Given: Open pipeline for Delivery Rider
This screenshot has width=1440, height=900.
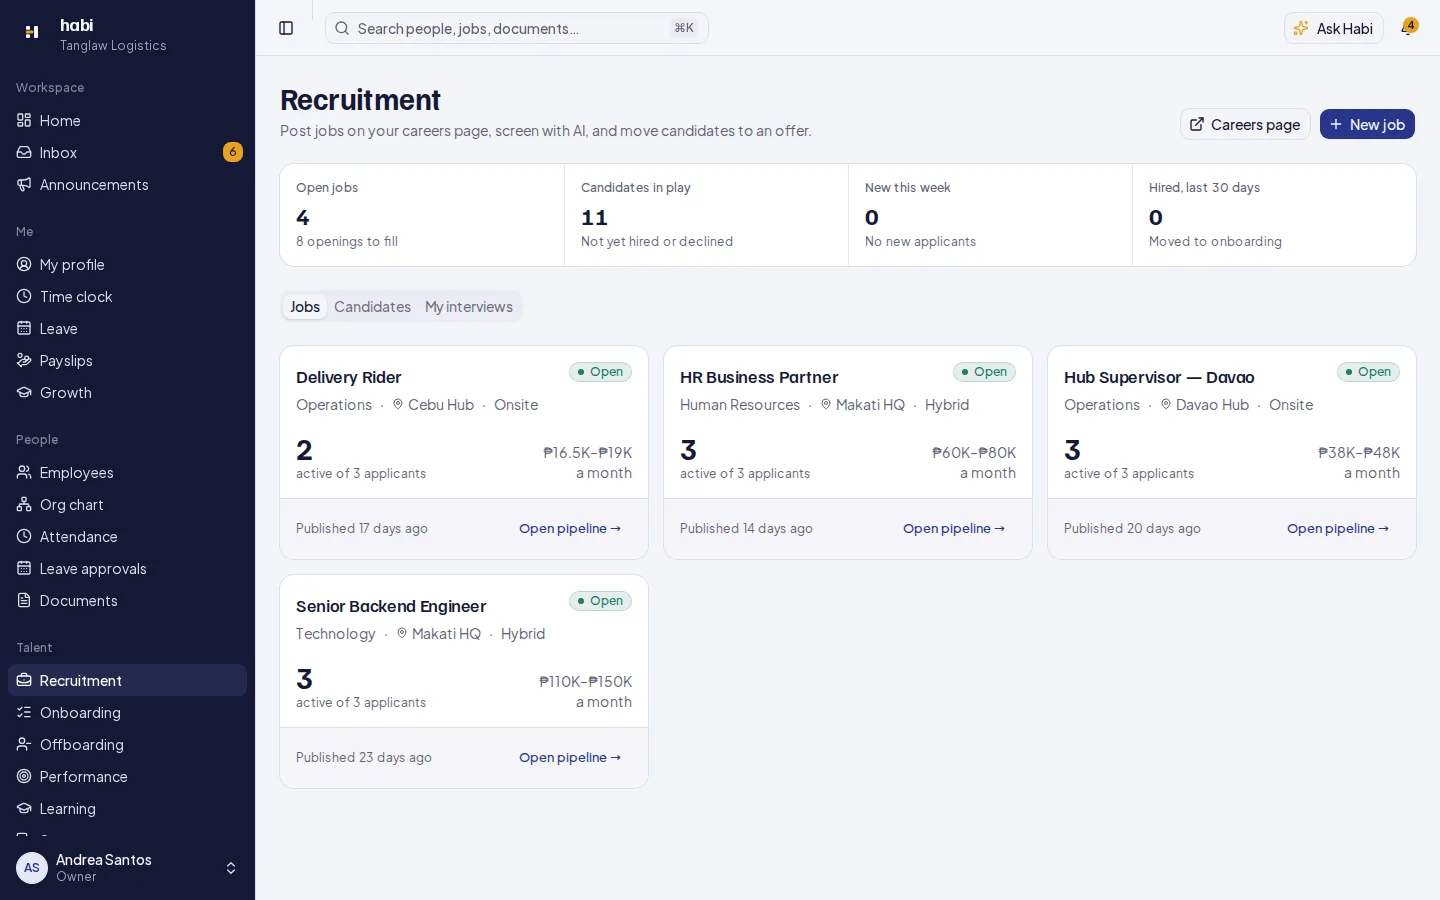Looking at the screenshot, I should [570, 528].
